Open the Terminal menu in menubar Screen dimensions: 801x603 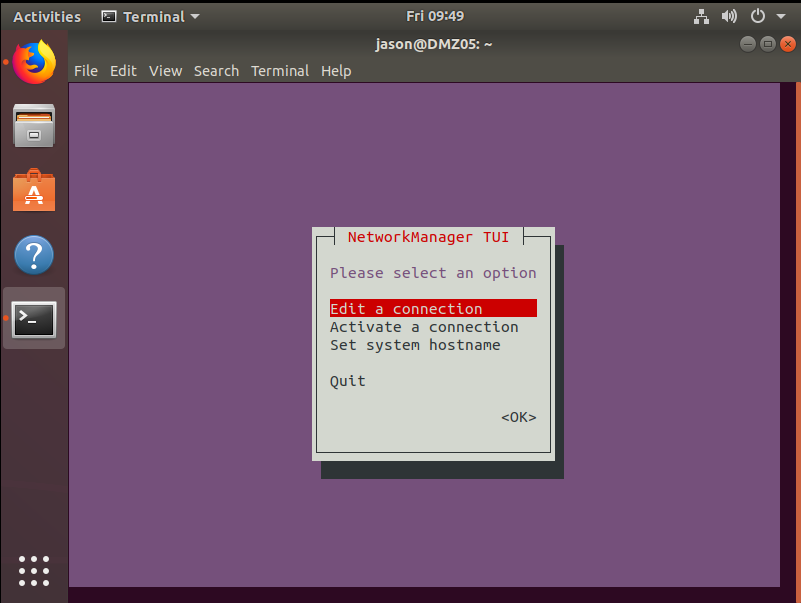[279, 71]
